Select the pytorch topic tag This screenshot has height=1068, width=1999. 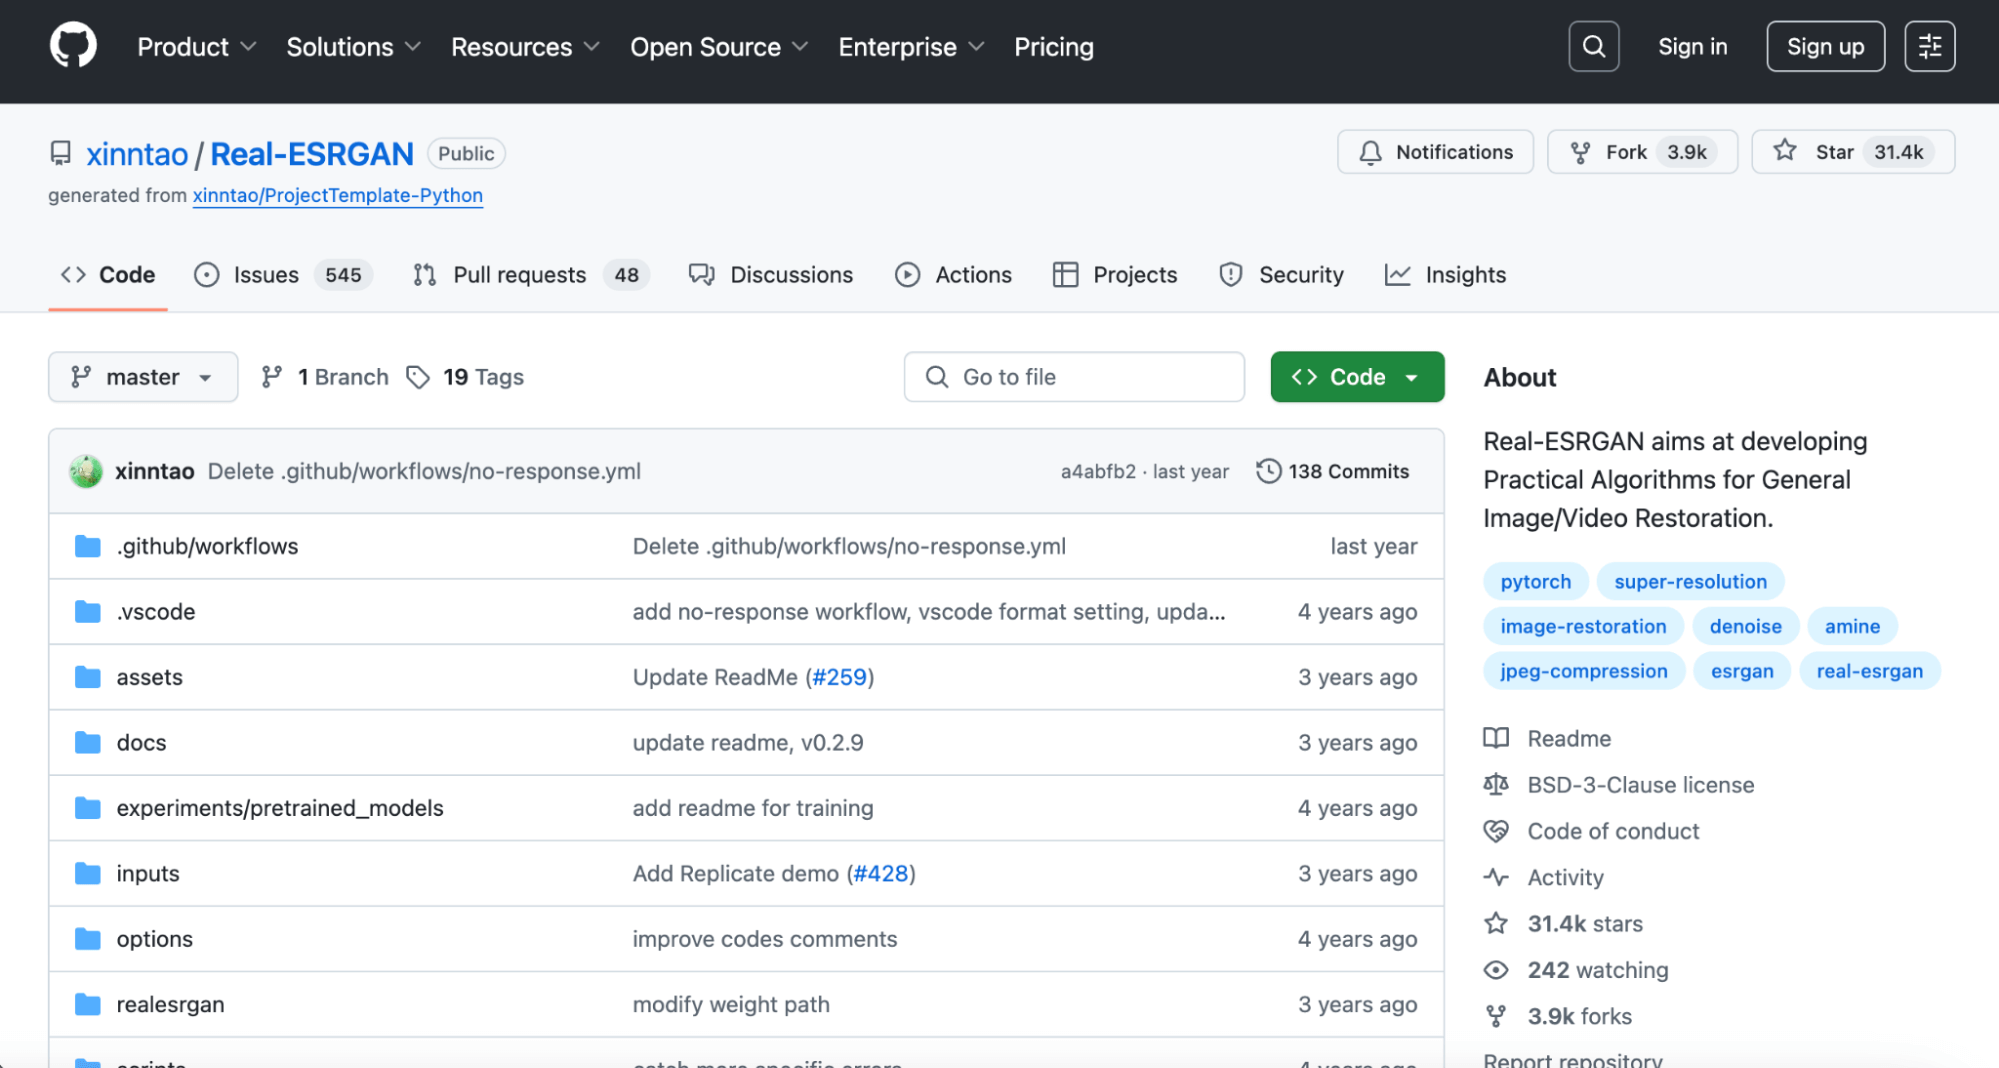click(x=1535, y=582)
